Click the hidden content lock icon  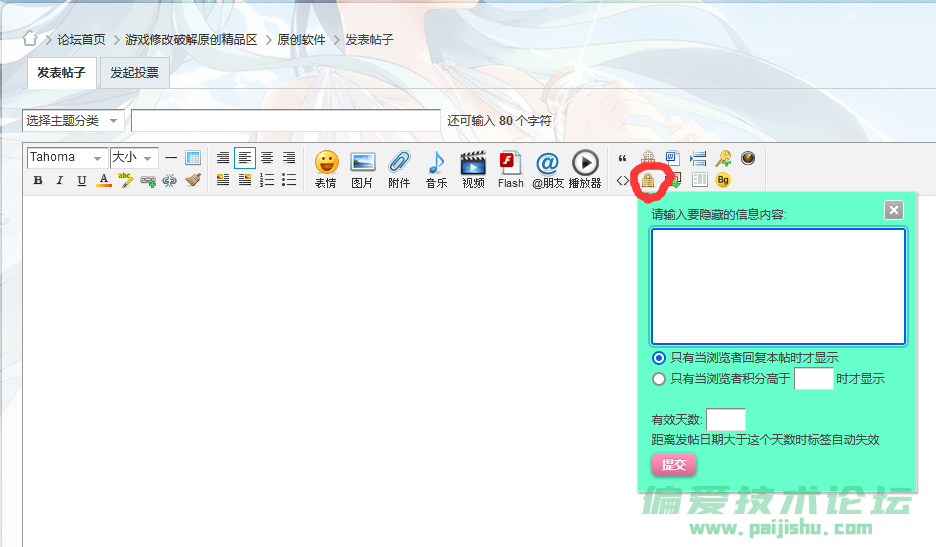[647, 181]
